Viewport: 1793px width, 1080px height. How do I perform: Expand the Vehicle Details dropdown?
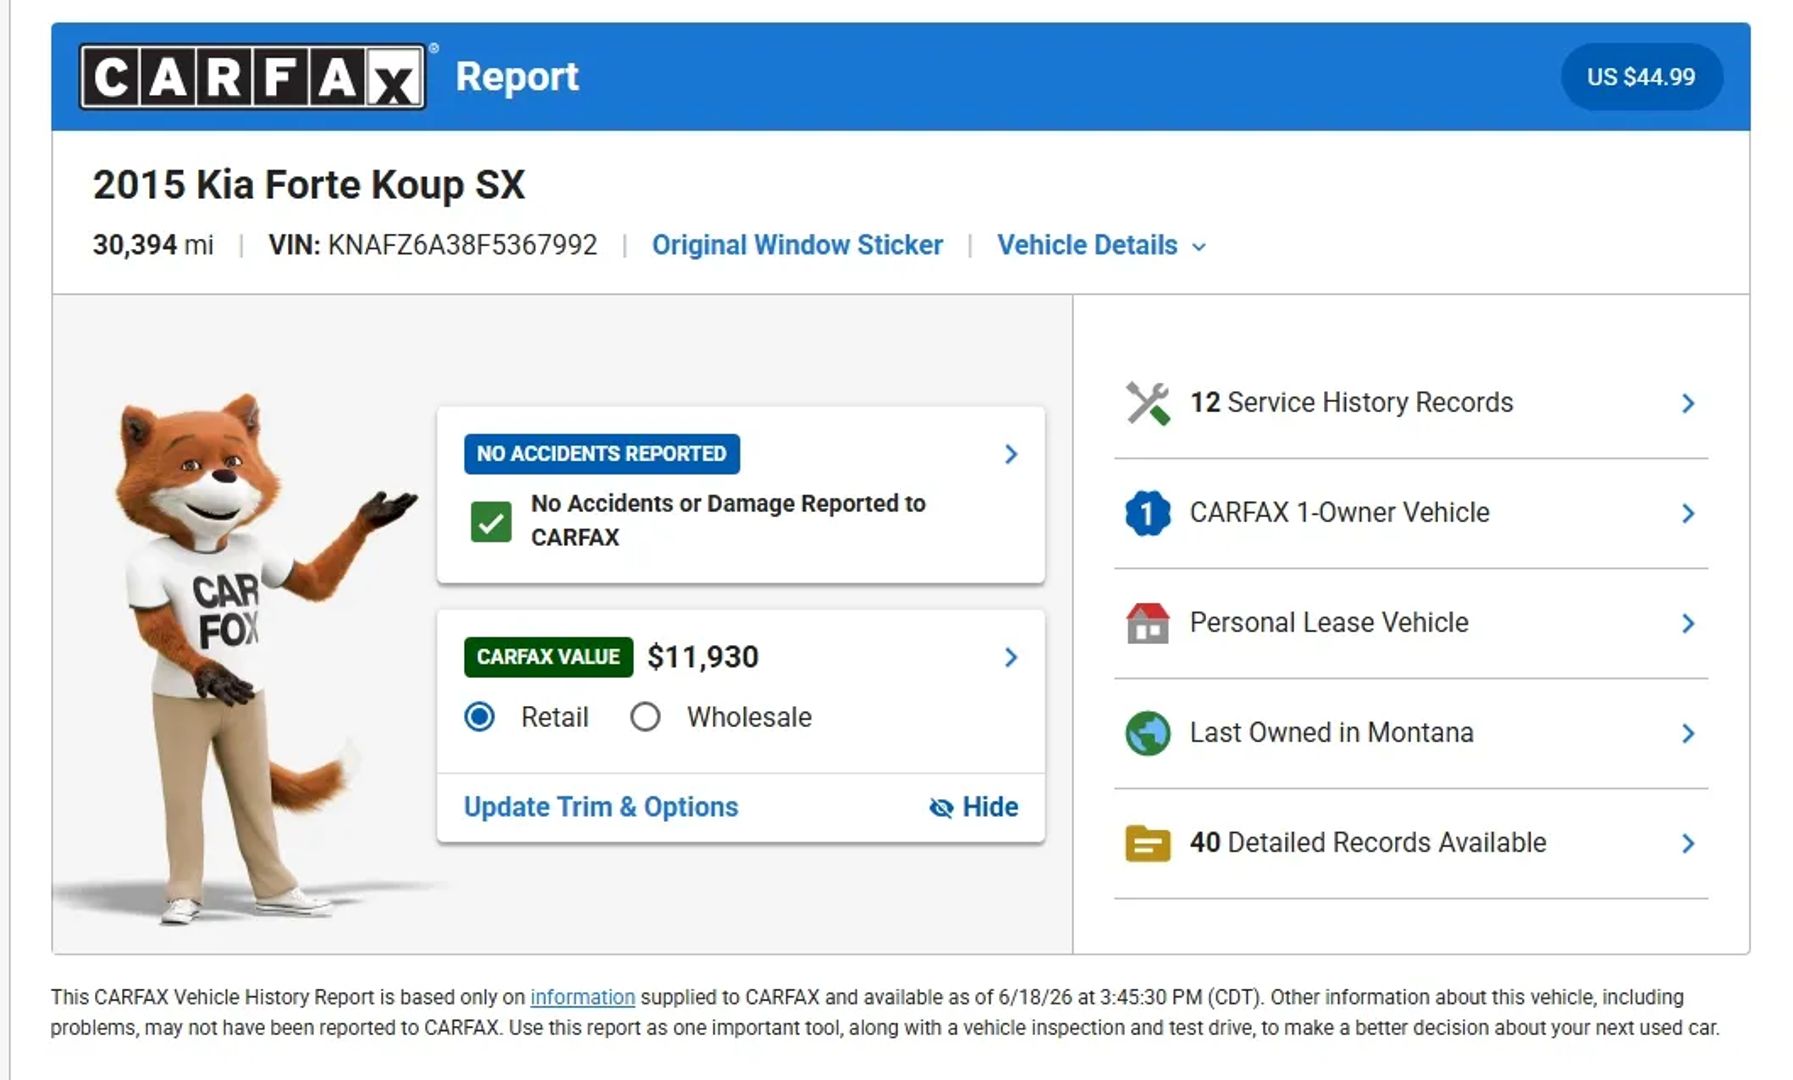(1102, 245)
